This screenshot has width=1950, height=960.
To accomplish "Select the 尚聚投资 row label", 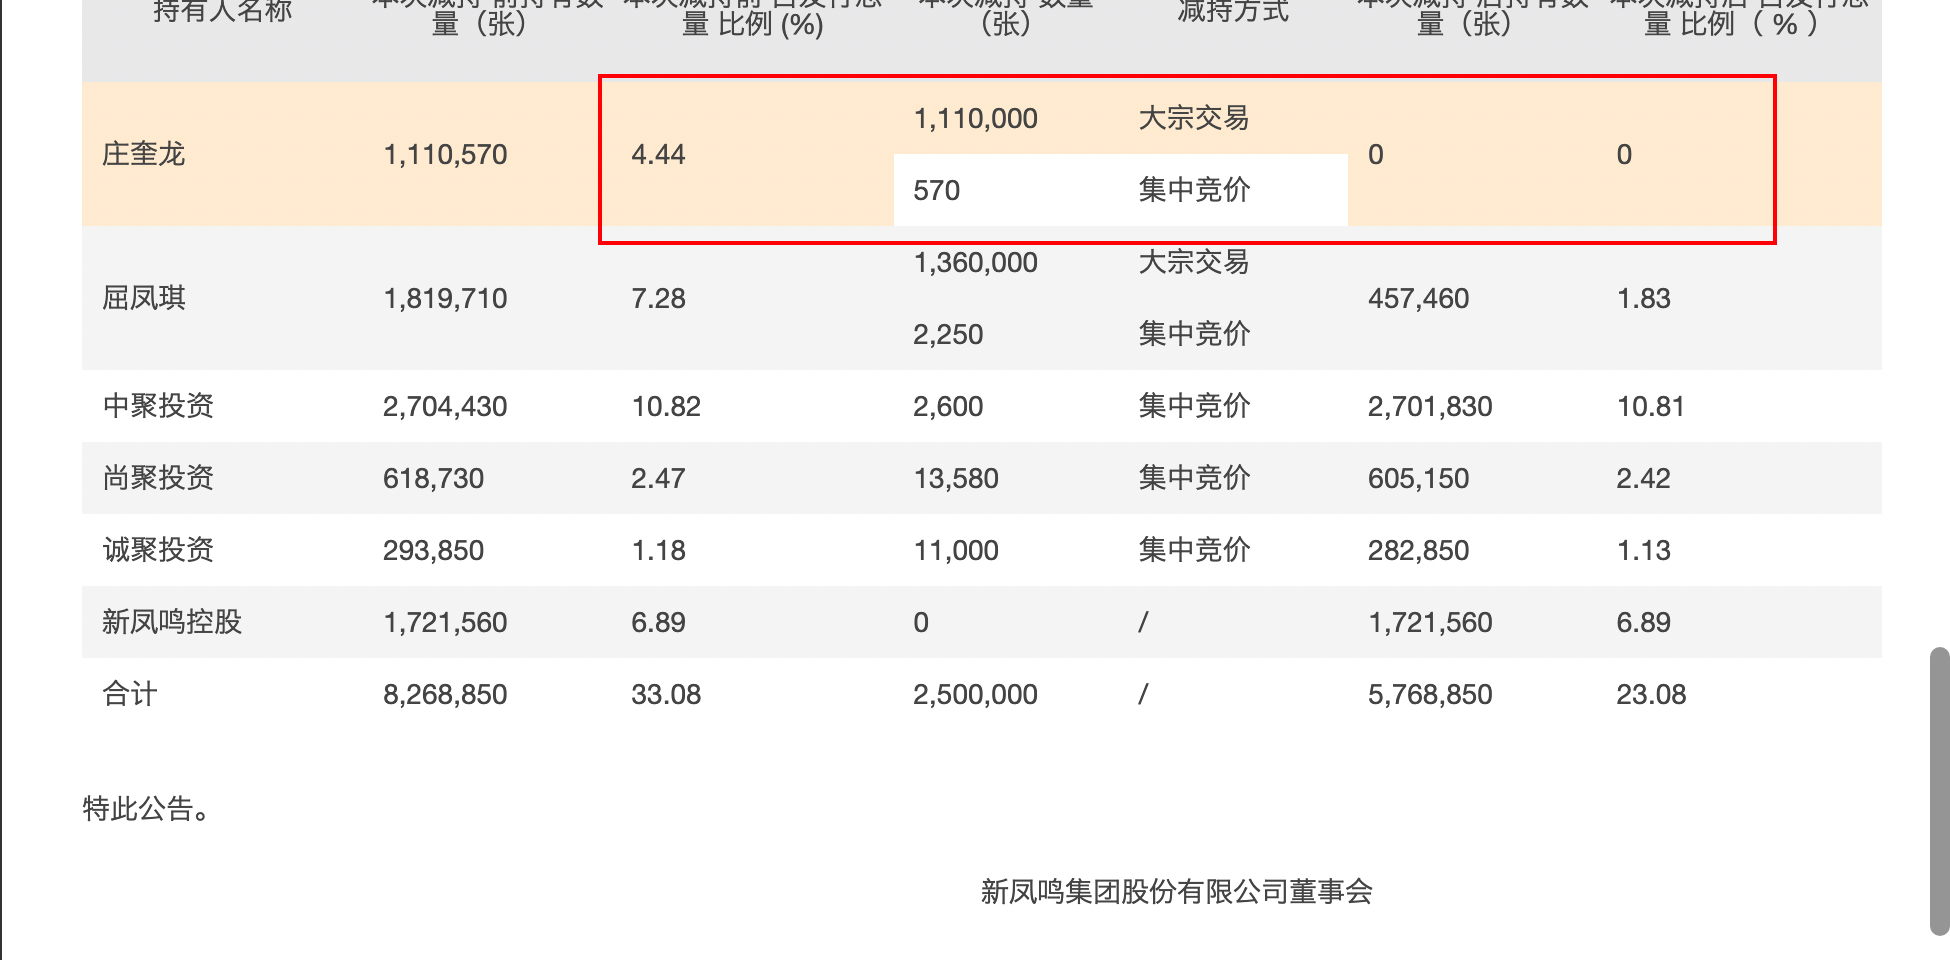I will point(158,478).
